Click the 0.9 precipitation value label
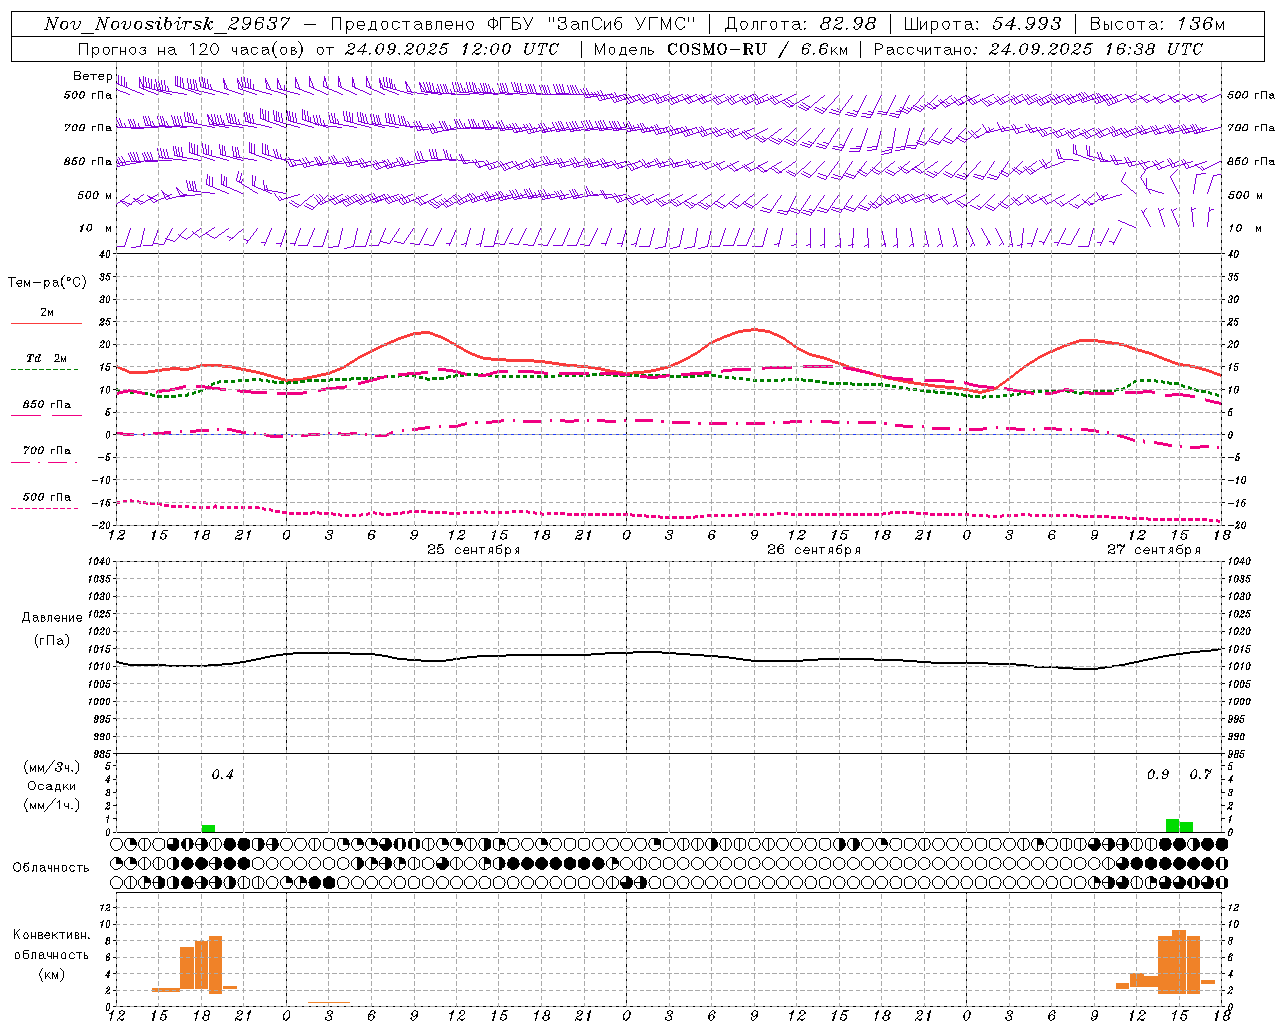 click(1158, 774)
